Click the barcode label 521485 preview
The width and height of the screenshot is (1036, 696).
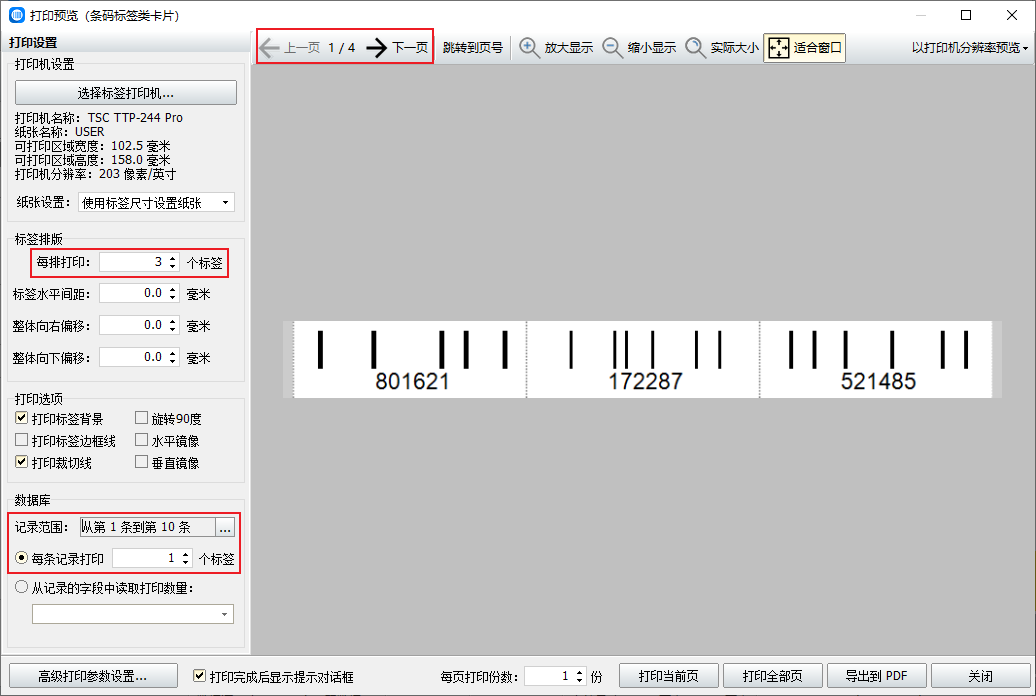pos(876,360)
